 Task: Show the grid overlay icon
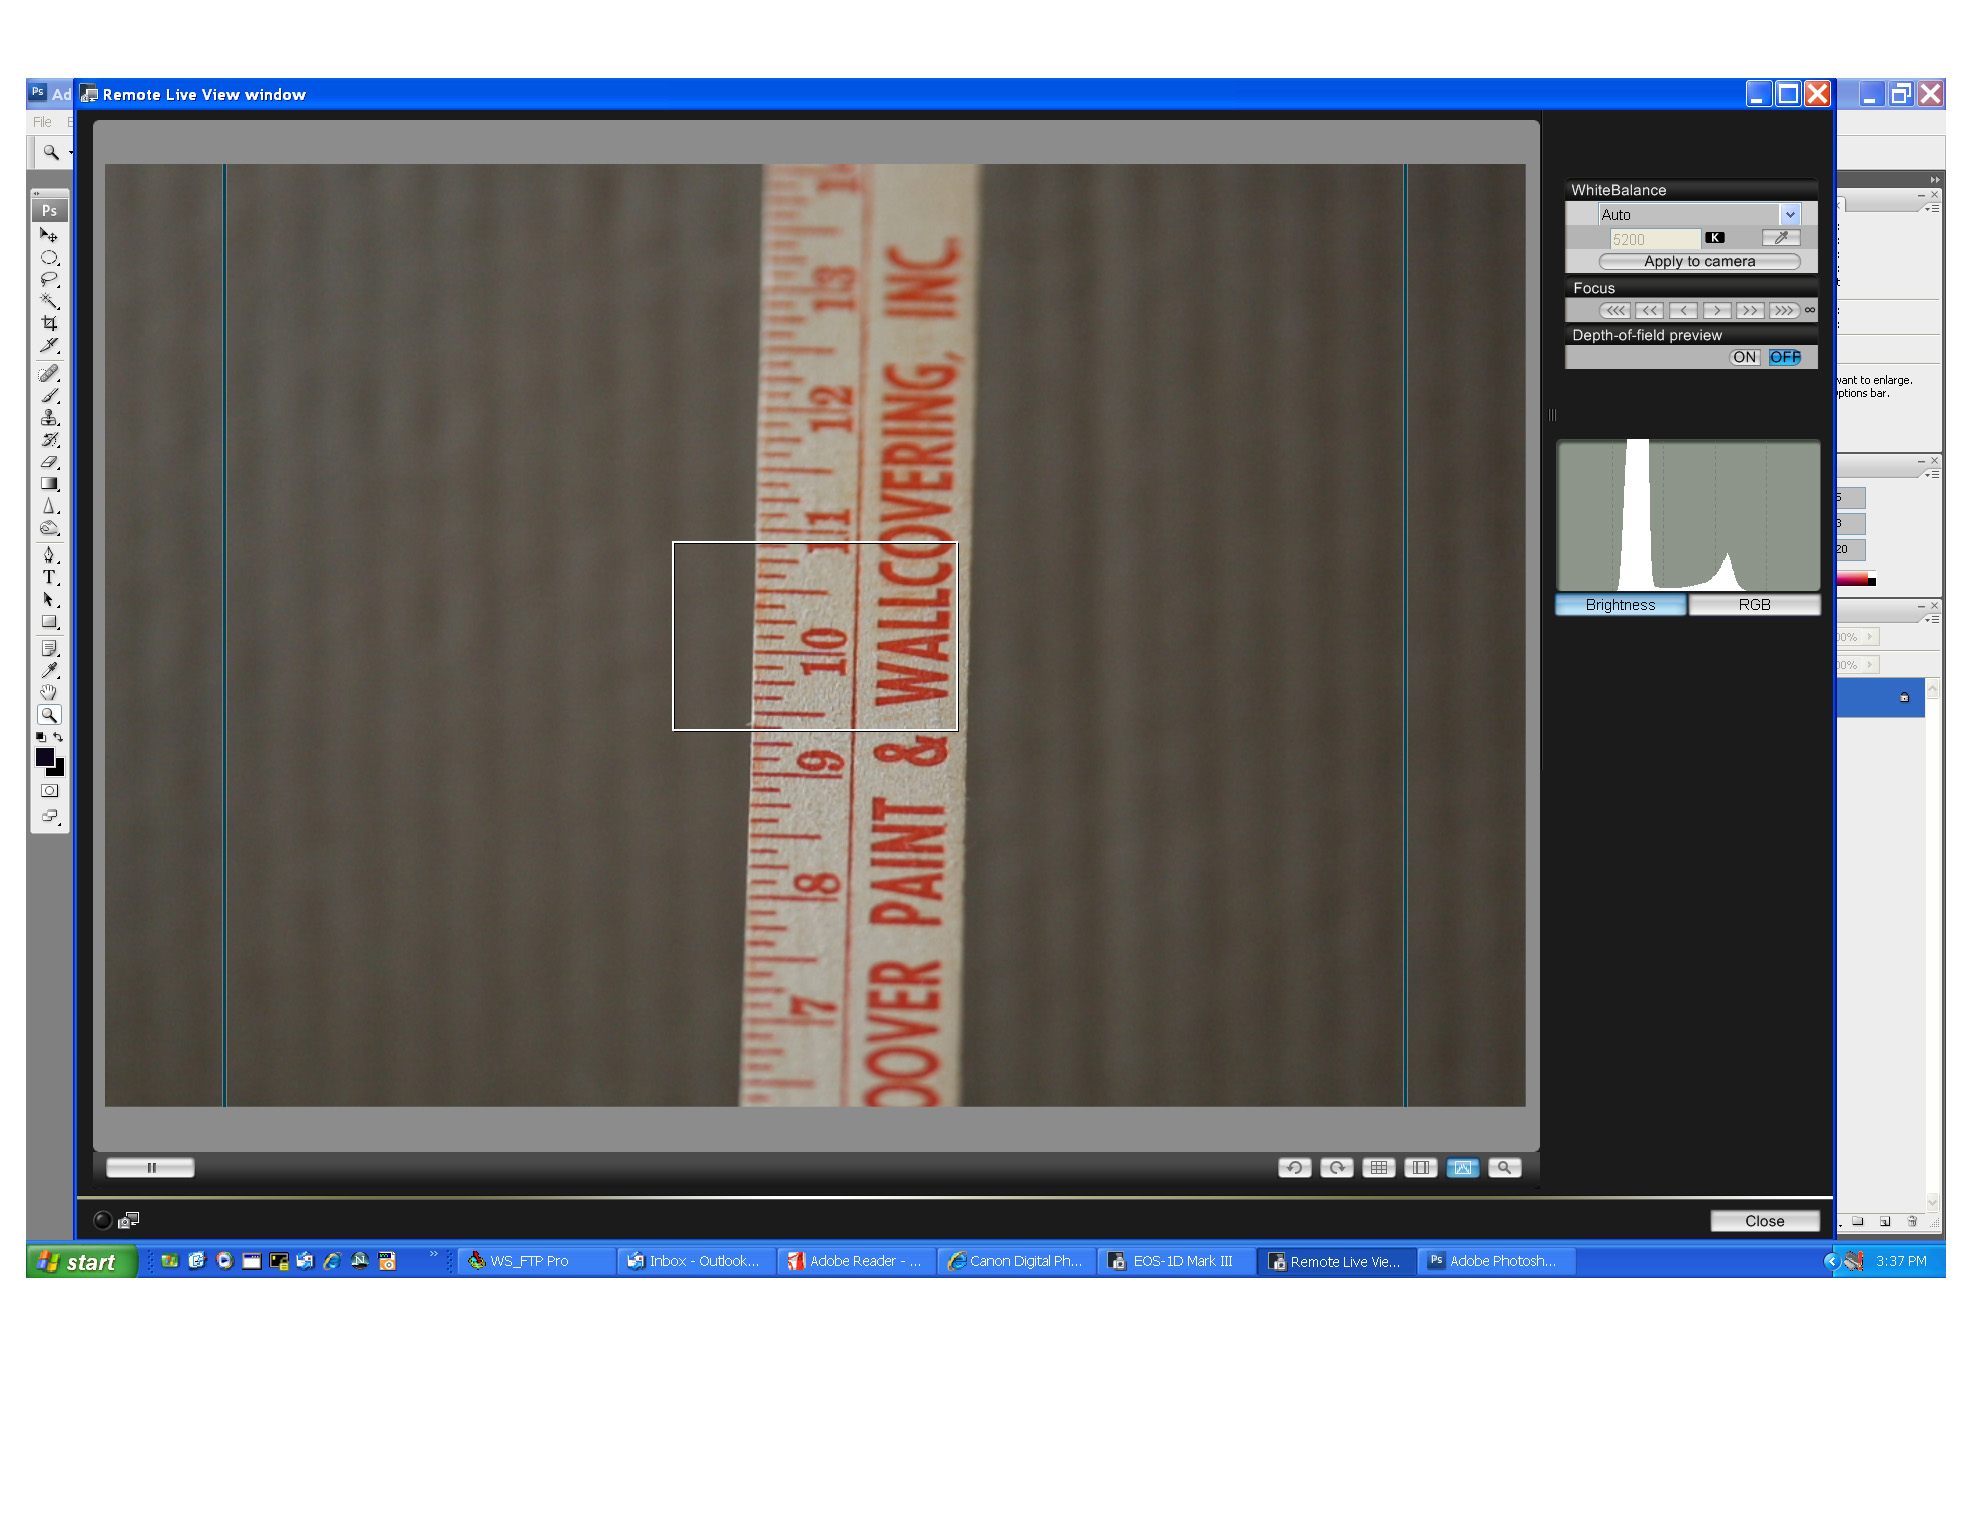click(x=1378, y=1168)
